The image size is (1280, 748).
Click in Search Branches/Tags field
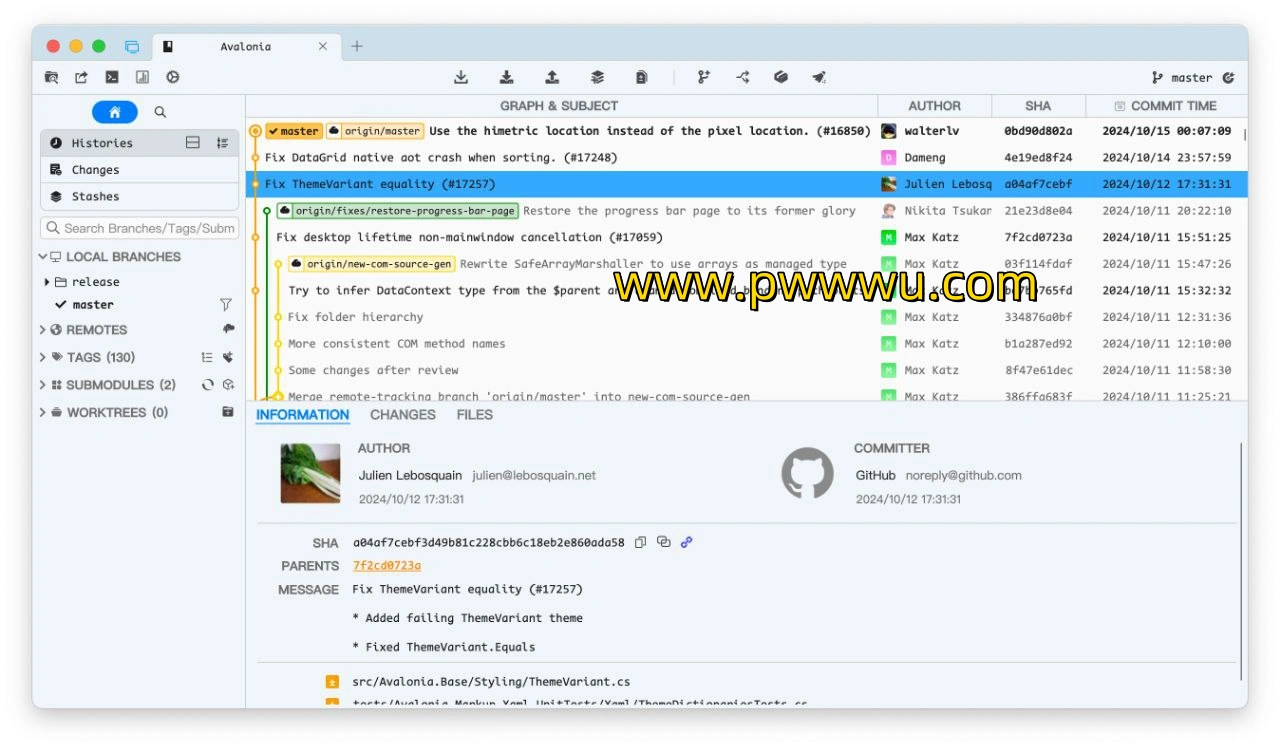pyautogui.click(x=139, y=228)
